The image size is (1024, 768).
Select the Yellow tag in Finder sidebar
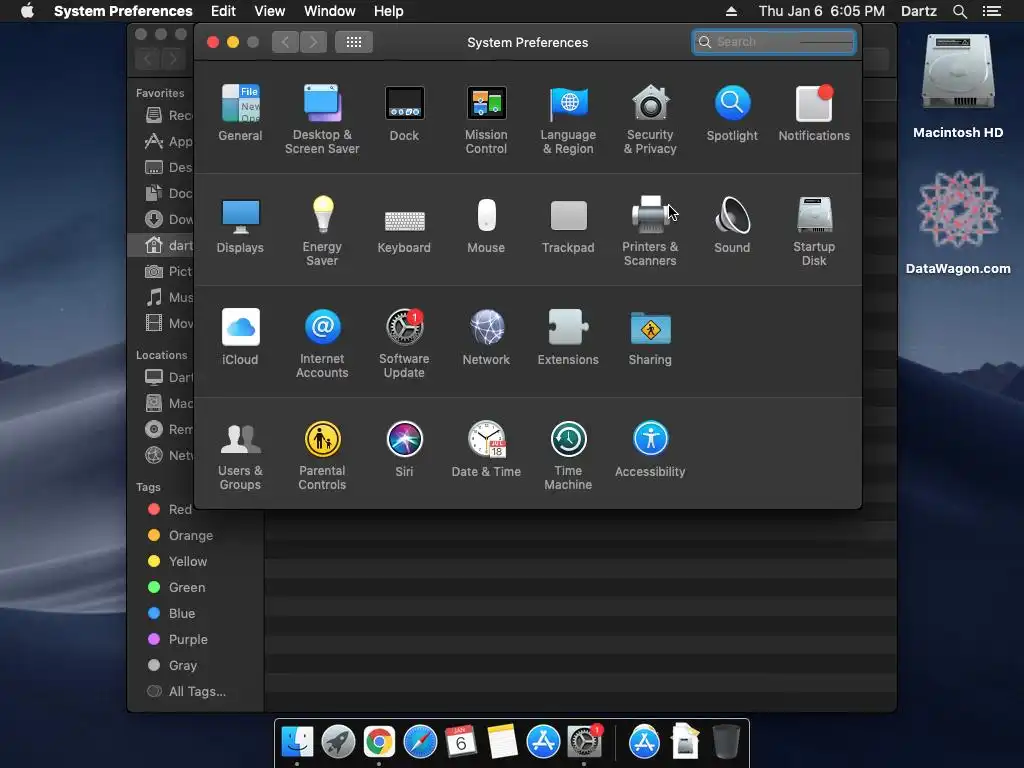pos(178,562)
